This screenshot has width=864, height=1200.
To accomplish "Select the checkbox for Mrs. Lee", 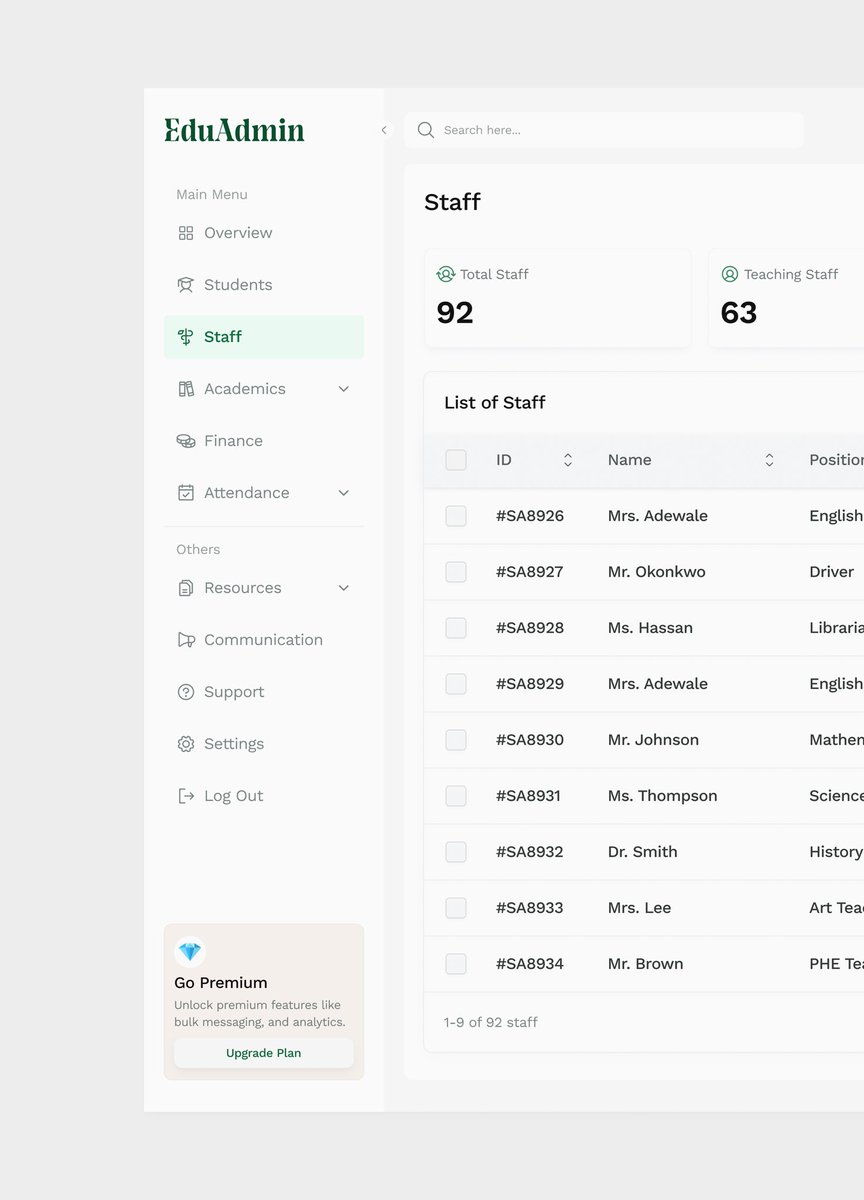I will pyautogui.click(x=456, y=908).
